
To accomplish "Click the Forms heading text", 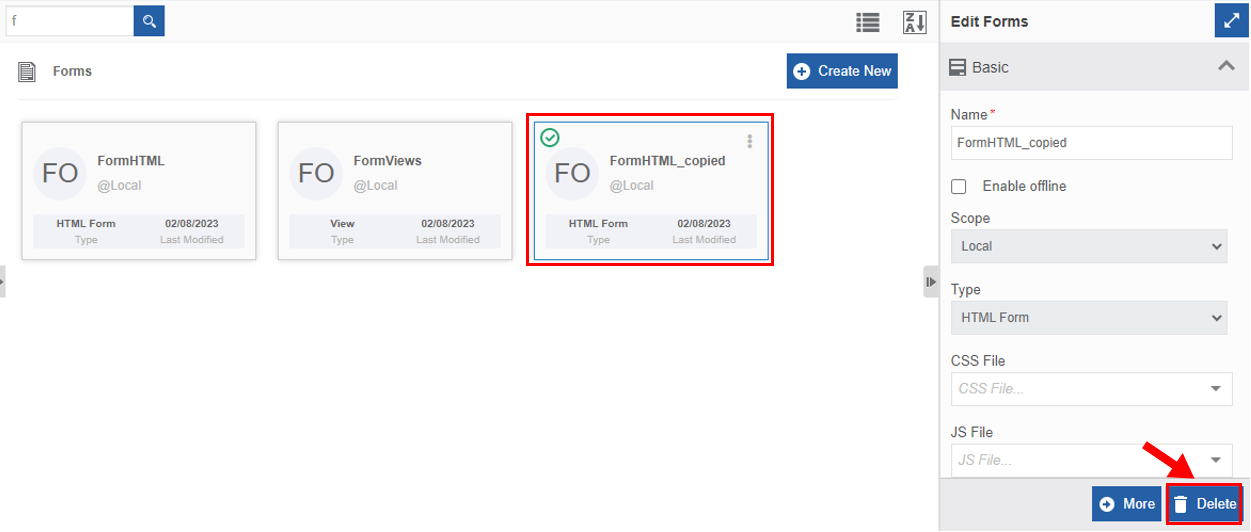I will click(72, 72).
